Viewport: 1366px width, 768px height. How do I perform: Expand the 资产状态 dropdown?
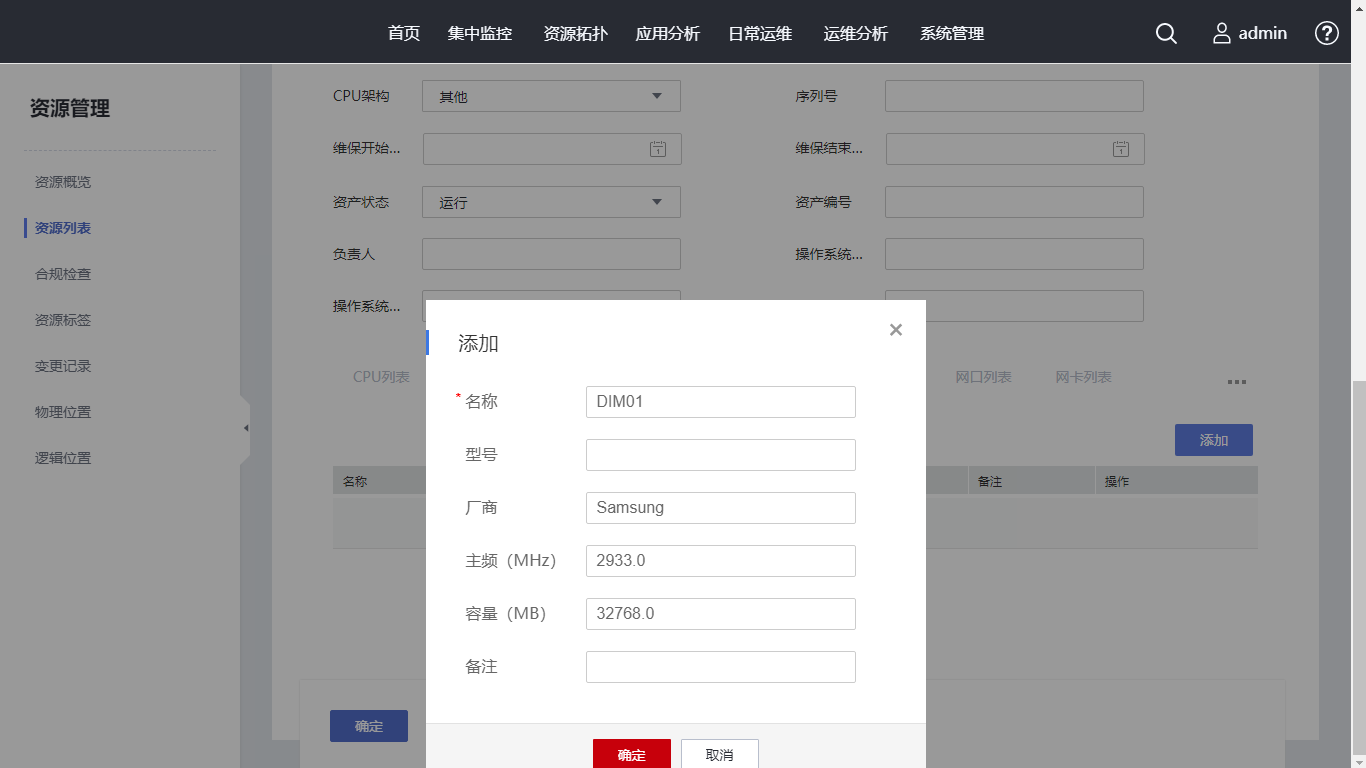click(x=656, y=202)
